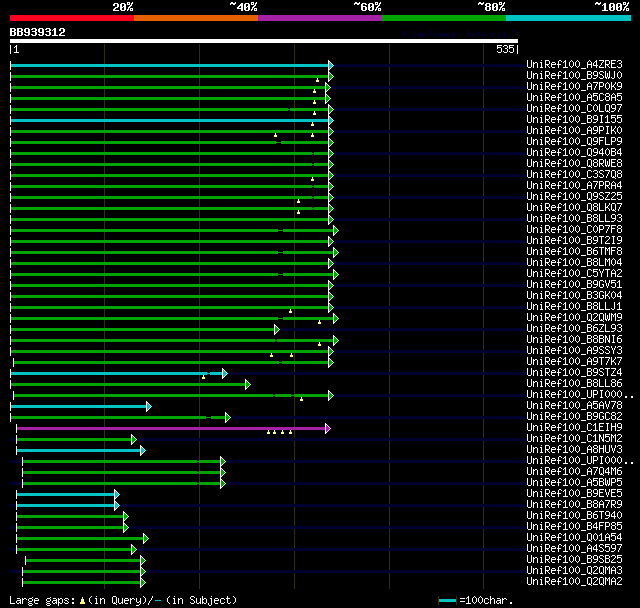Click label UniRef100_C5YTA2
Viewport: 640px width, 608px height.
pyautogui.click(x=574, y=274)
